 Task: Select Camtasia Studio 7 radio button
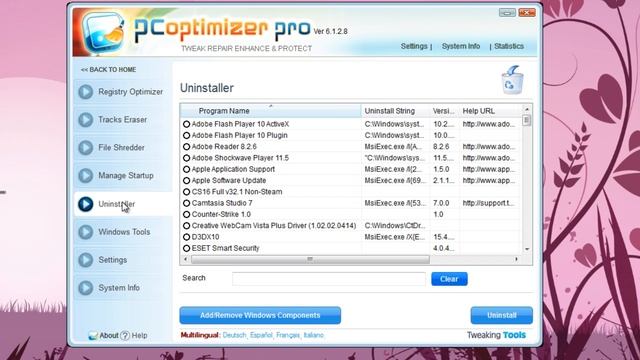pyautogui.click(x=187, y=203)
